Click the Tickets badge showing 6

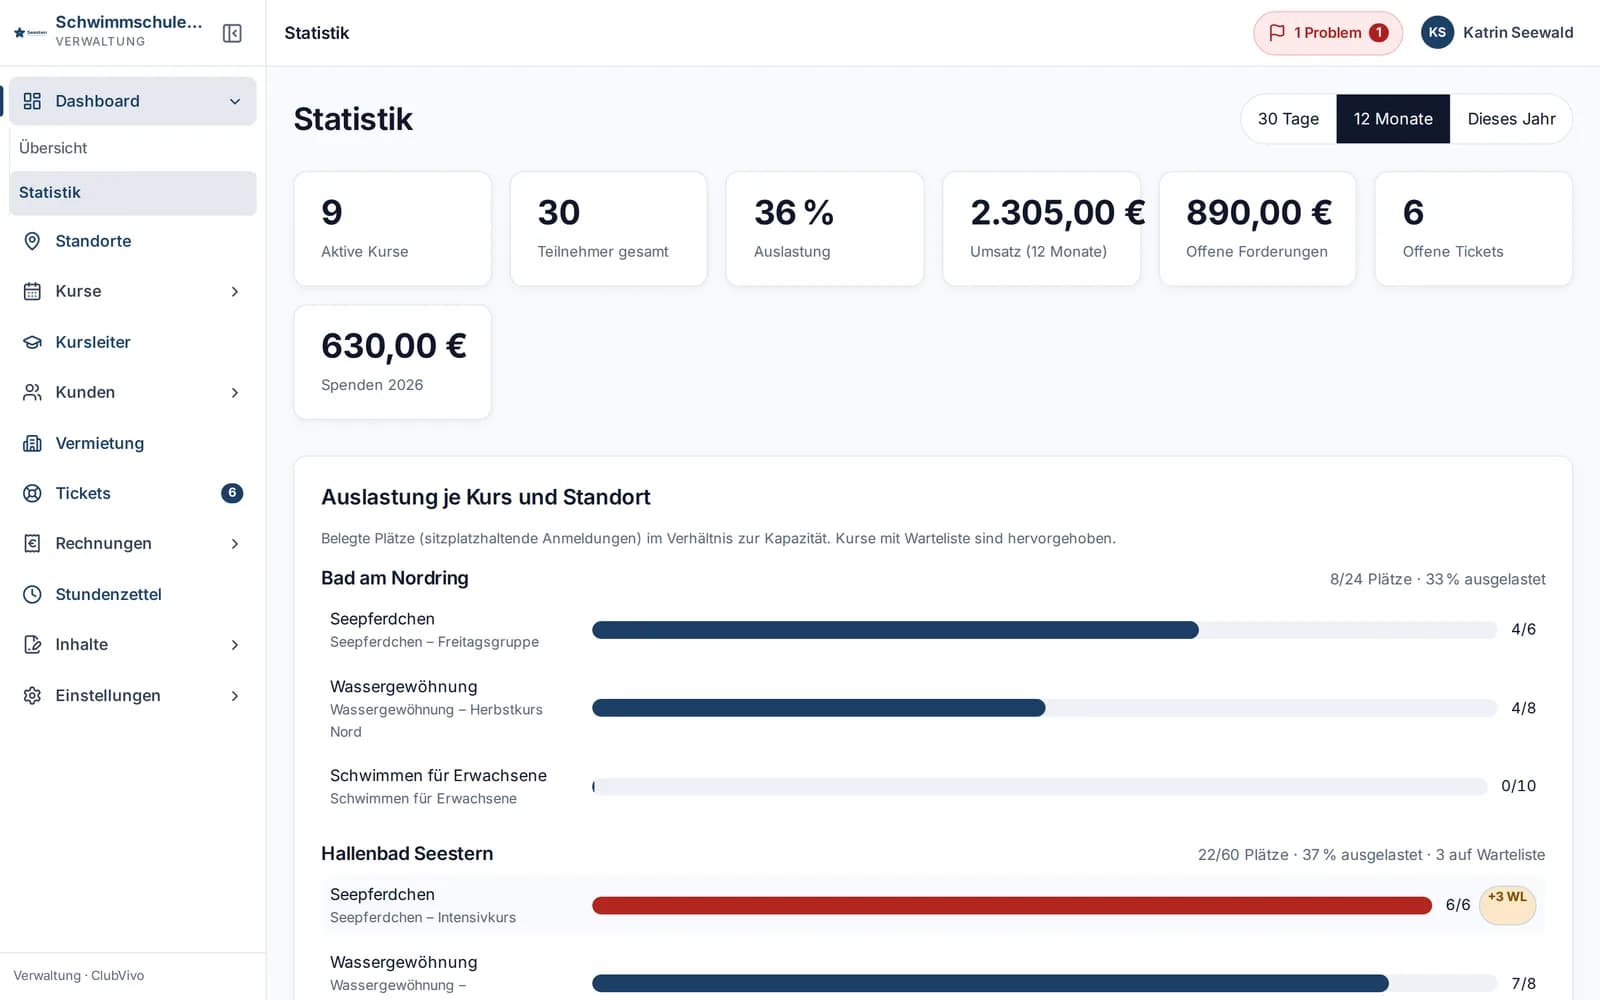pos(232,493)
